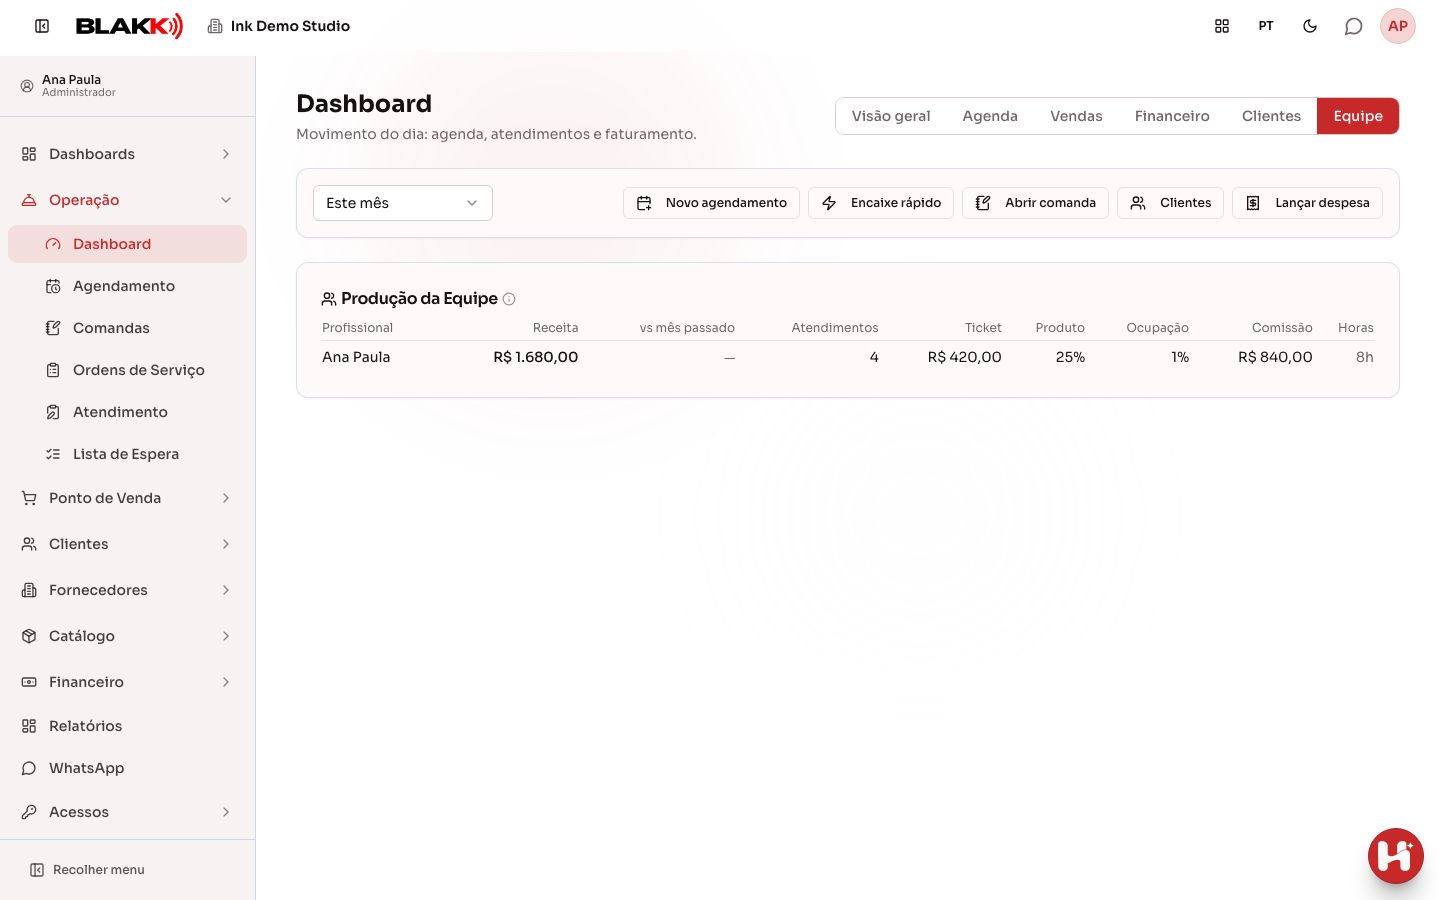This screenshot has width=1440, height=900.
Task: Open the chat messages icon
Action: [x=1353, y=26]
